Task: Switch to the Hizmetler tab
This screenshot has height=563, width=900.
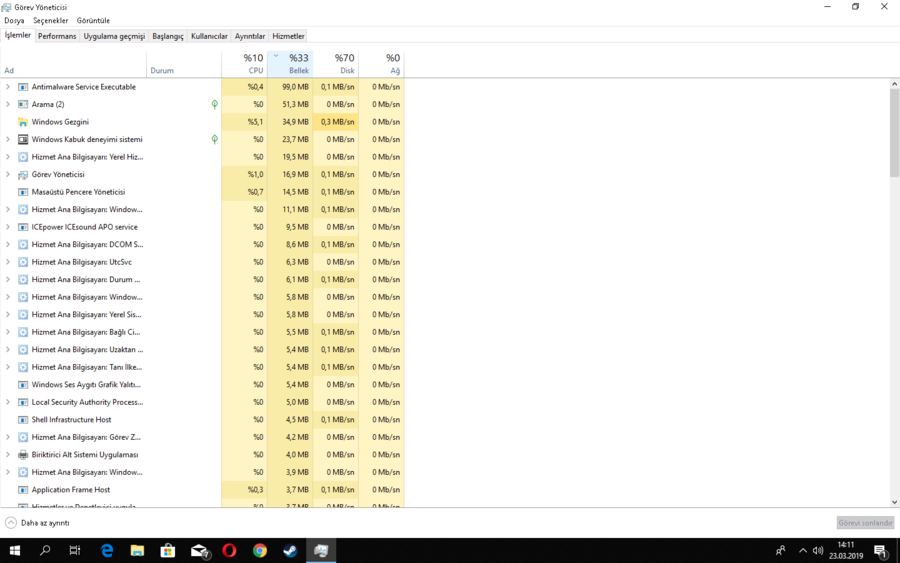Action: [x=288, y=36]
